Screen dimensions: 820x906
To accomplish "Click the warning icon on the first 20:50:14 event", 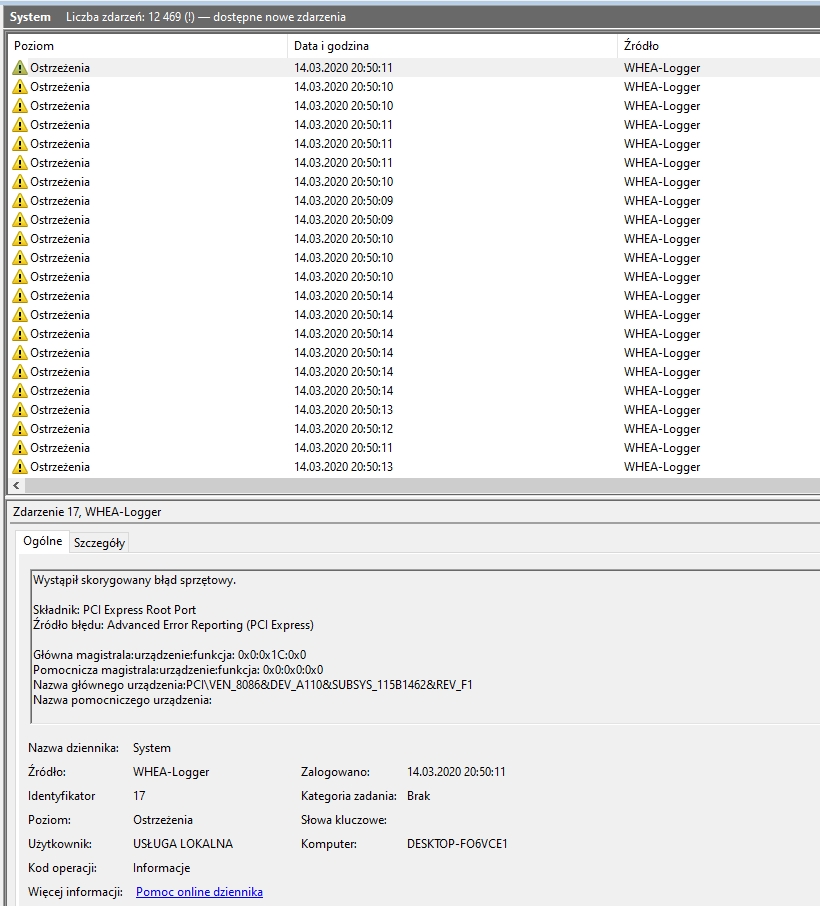I will pos(22,295).
